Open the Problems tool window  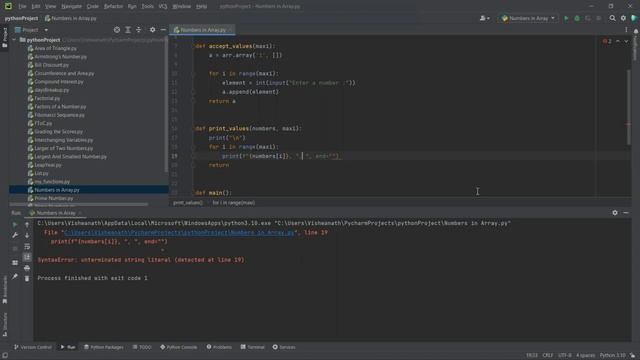219,347
